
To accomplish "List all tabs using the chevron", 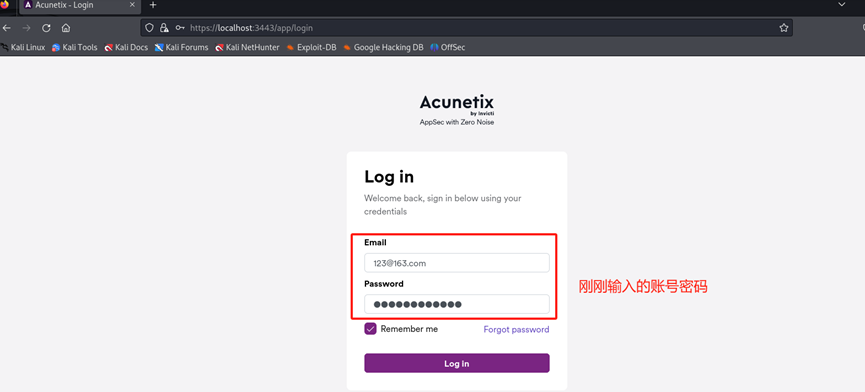I will [x=841, y=4].
